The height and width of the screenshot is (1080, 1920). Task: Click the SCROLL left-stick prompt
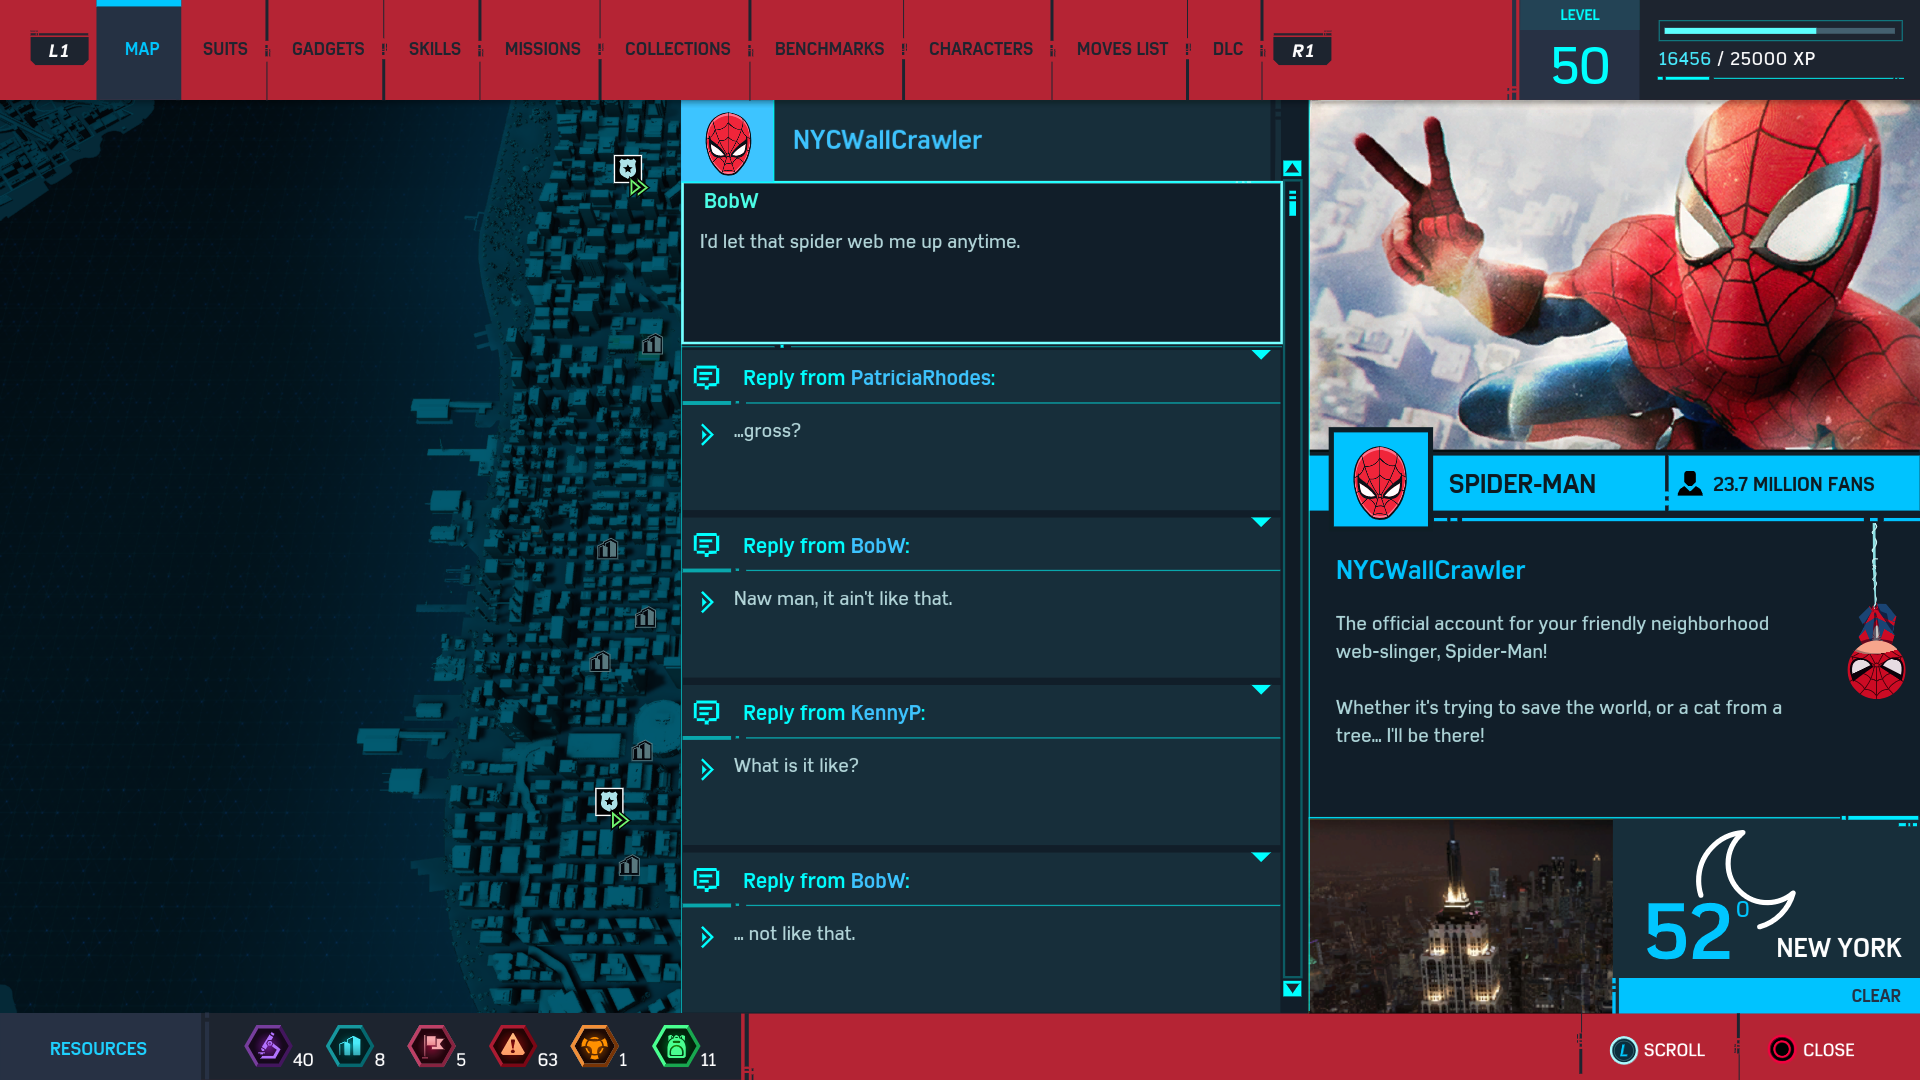pos(1657,1050)
